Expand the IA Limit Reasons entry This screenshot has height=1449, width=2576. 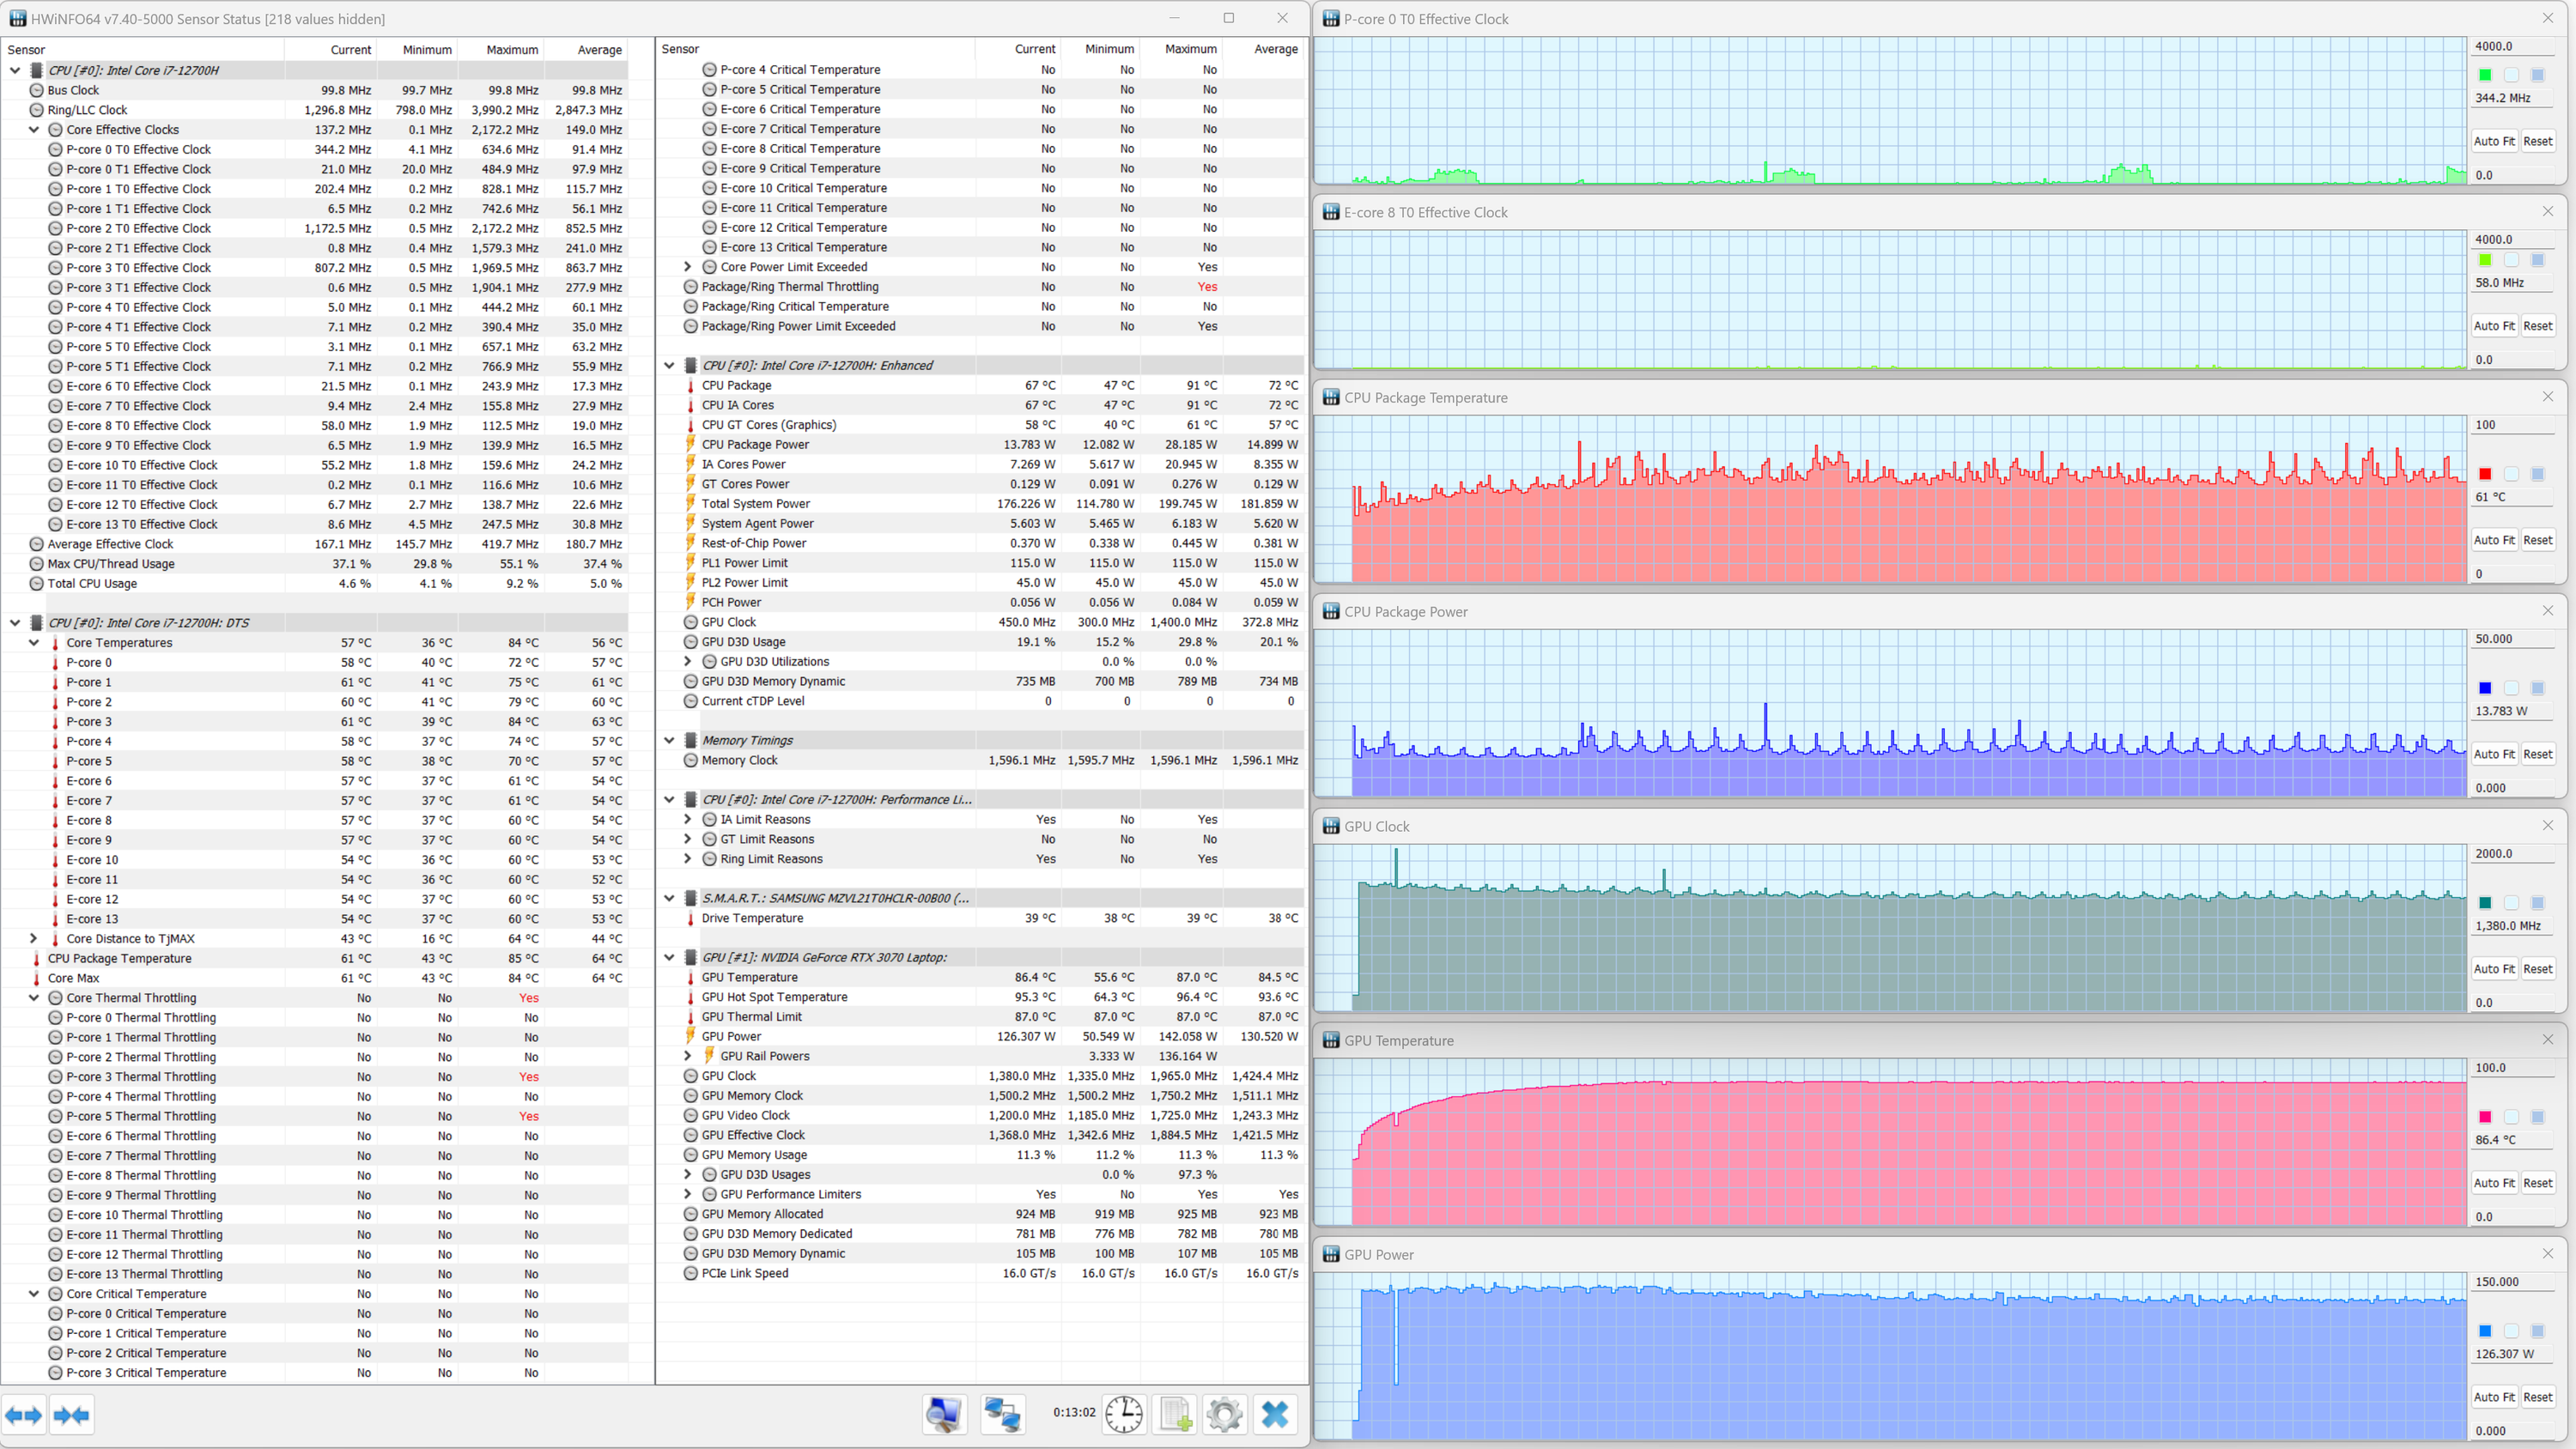[688, 819]
